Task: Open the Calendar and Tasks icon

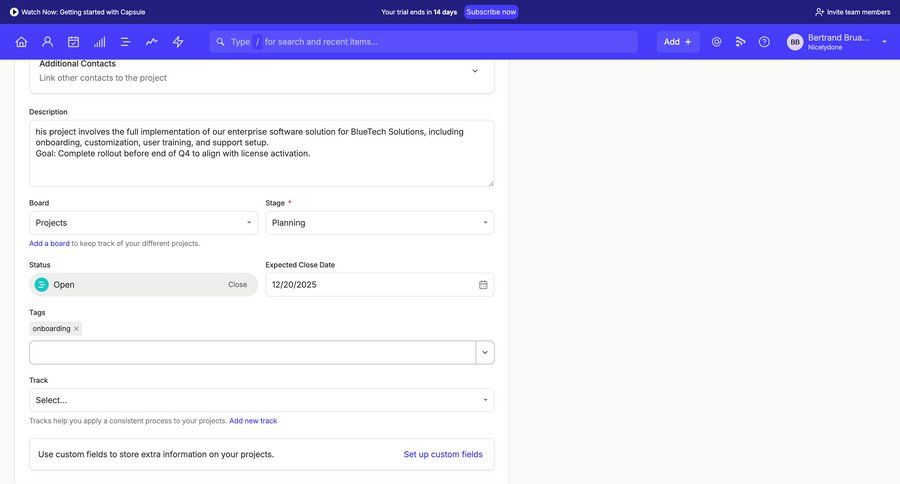Action: click(73, 42)
